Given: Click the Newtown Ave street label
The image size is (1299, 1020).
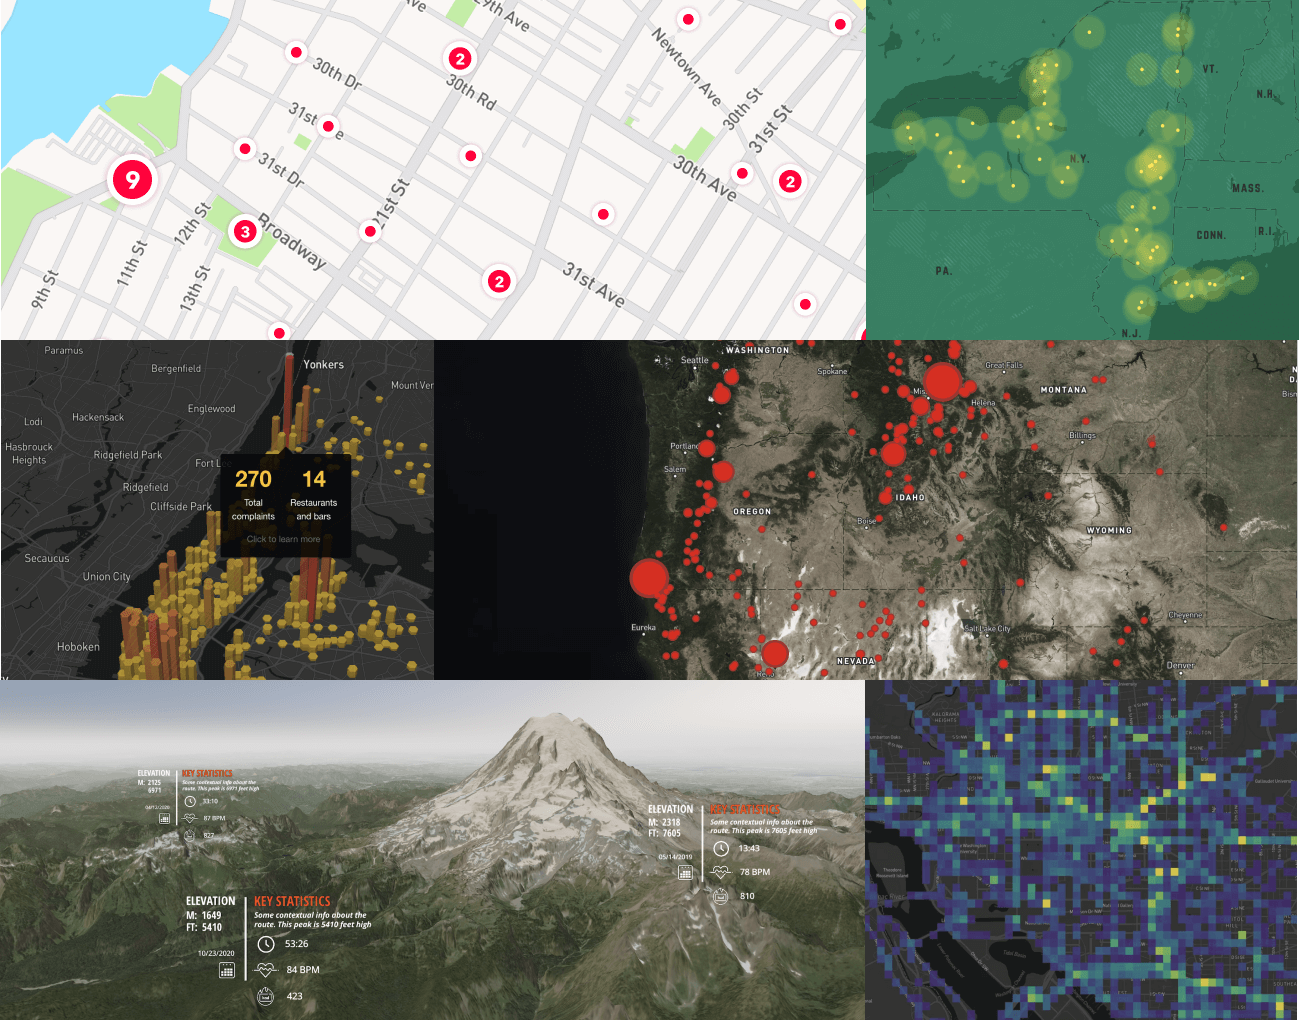Looking at the screenshot, I should [x=686, y=67].
